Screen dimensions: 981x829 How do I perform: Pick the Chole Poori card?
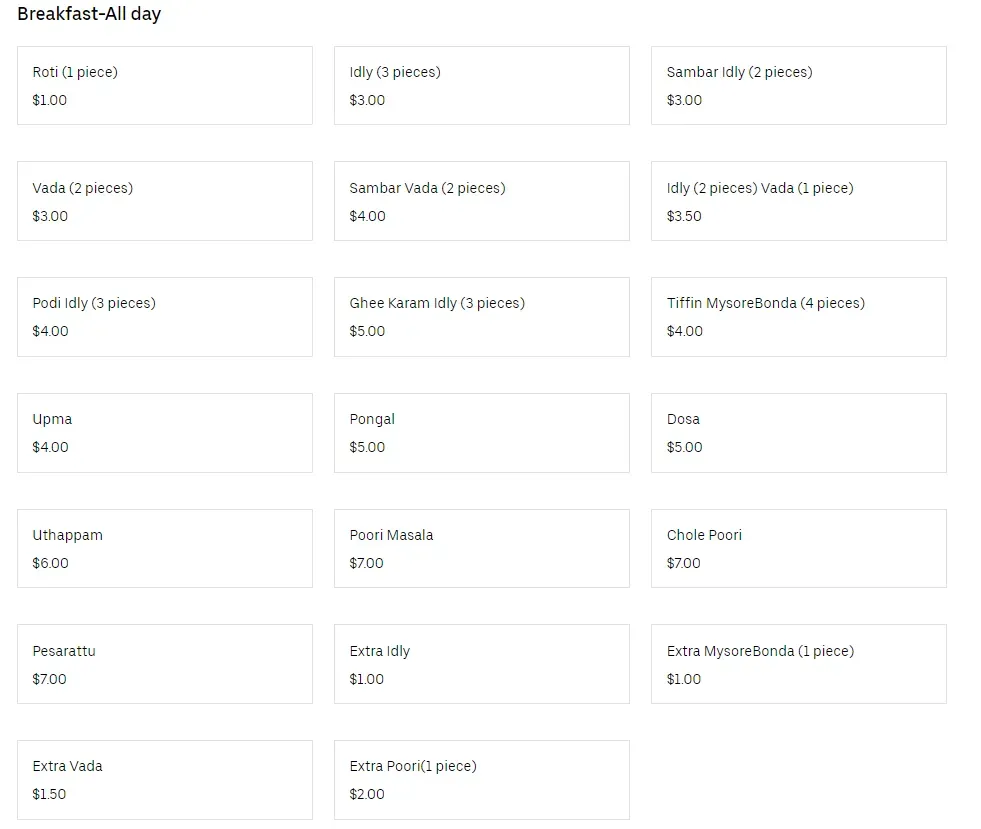[x=798, y=548]
